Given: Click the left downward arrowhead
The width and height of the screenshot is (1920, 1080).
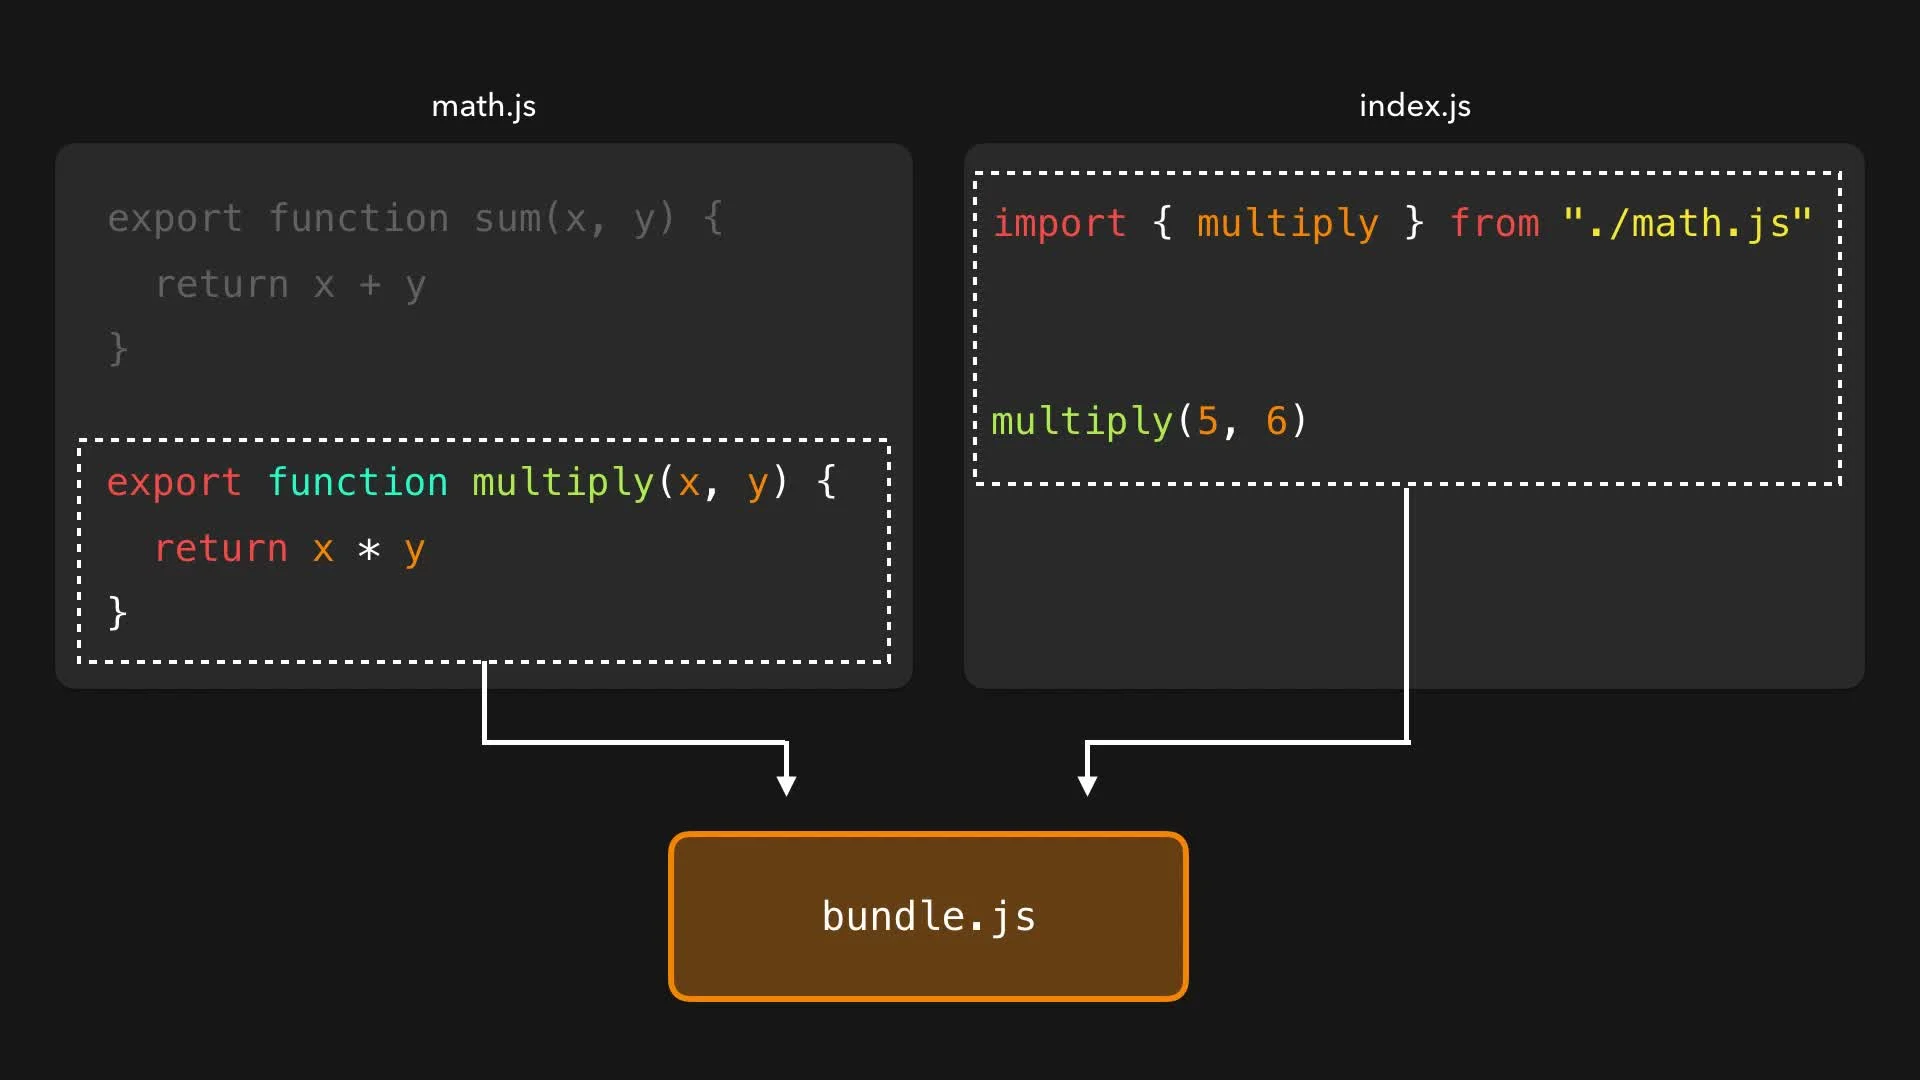Looking at the screenshot, I should 787,784.
